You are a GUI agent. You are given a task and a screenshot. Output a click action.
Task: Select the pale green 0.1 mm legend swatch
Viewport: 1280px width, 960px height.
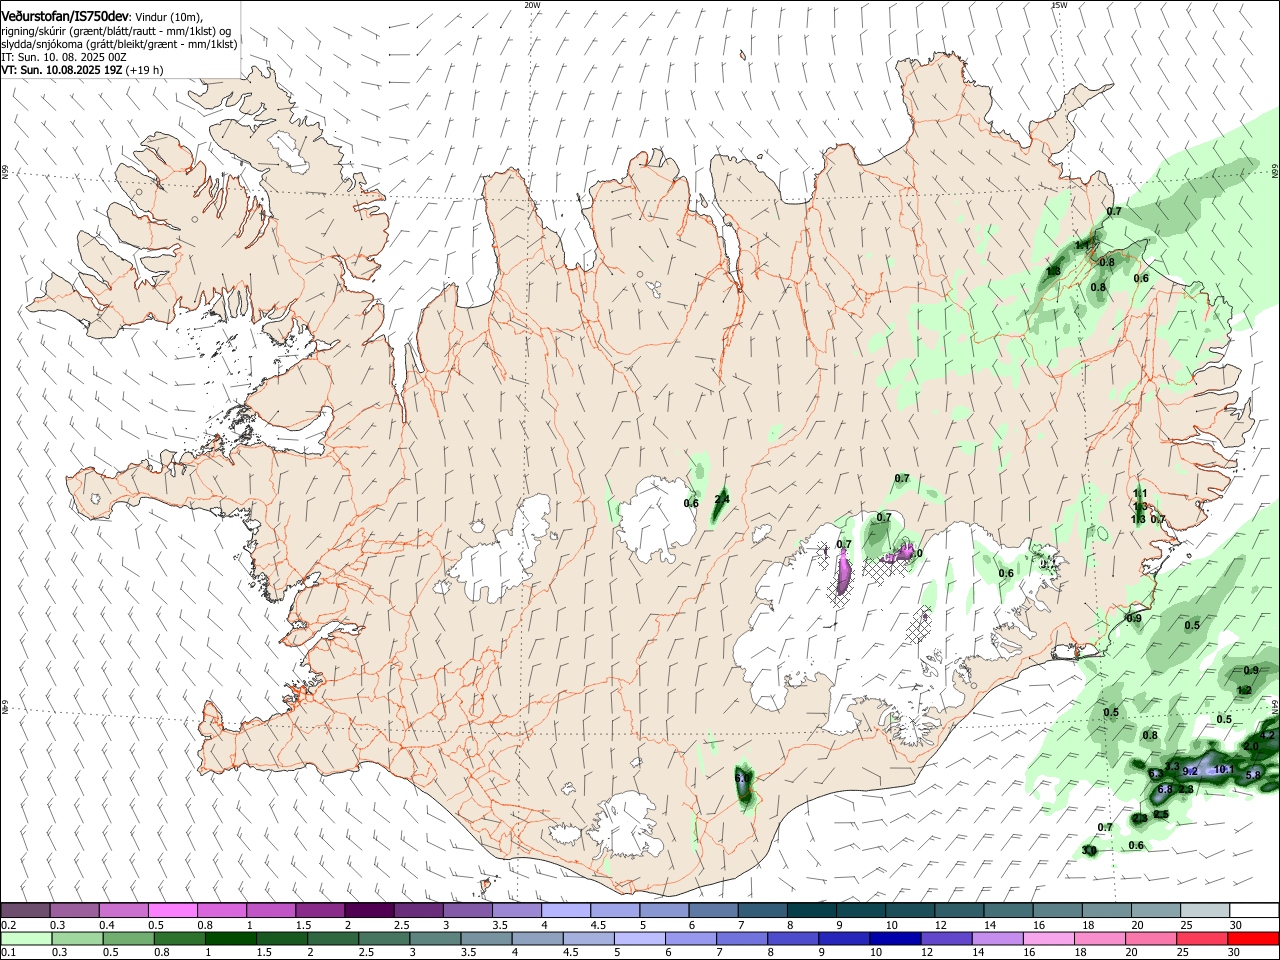(x=26, y=938)
